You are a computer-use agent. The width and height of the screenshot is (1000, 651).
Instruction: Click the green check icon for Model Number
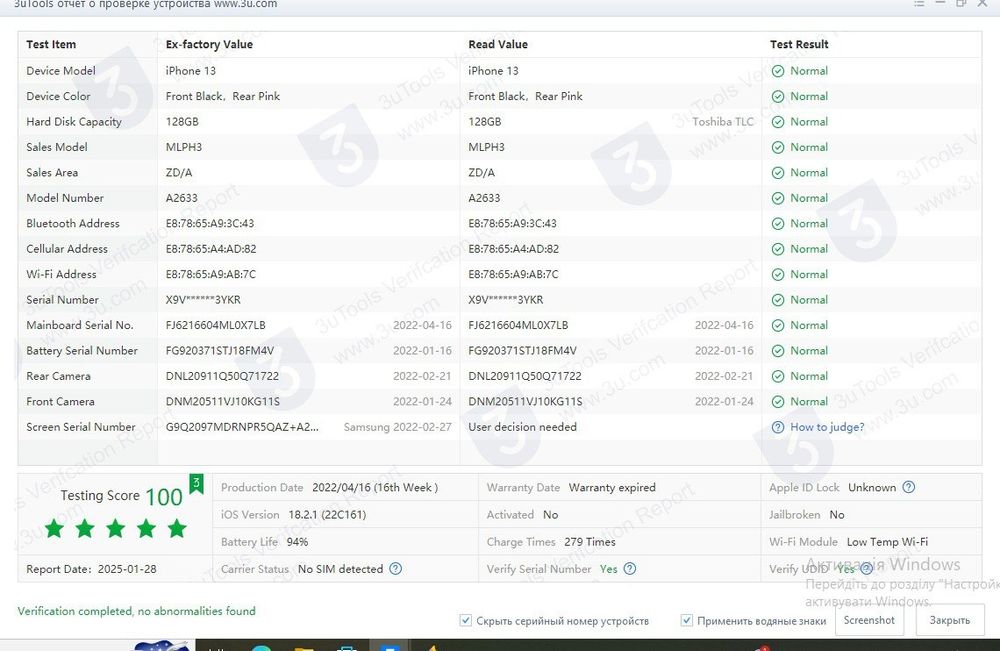click(777, 198)
